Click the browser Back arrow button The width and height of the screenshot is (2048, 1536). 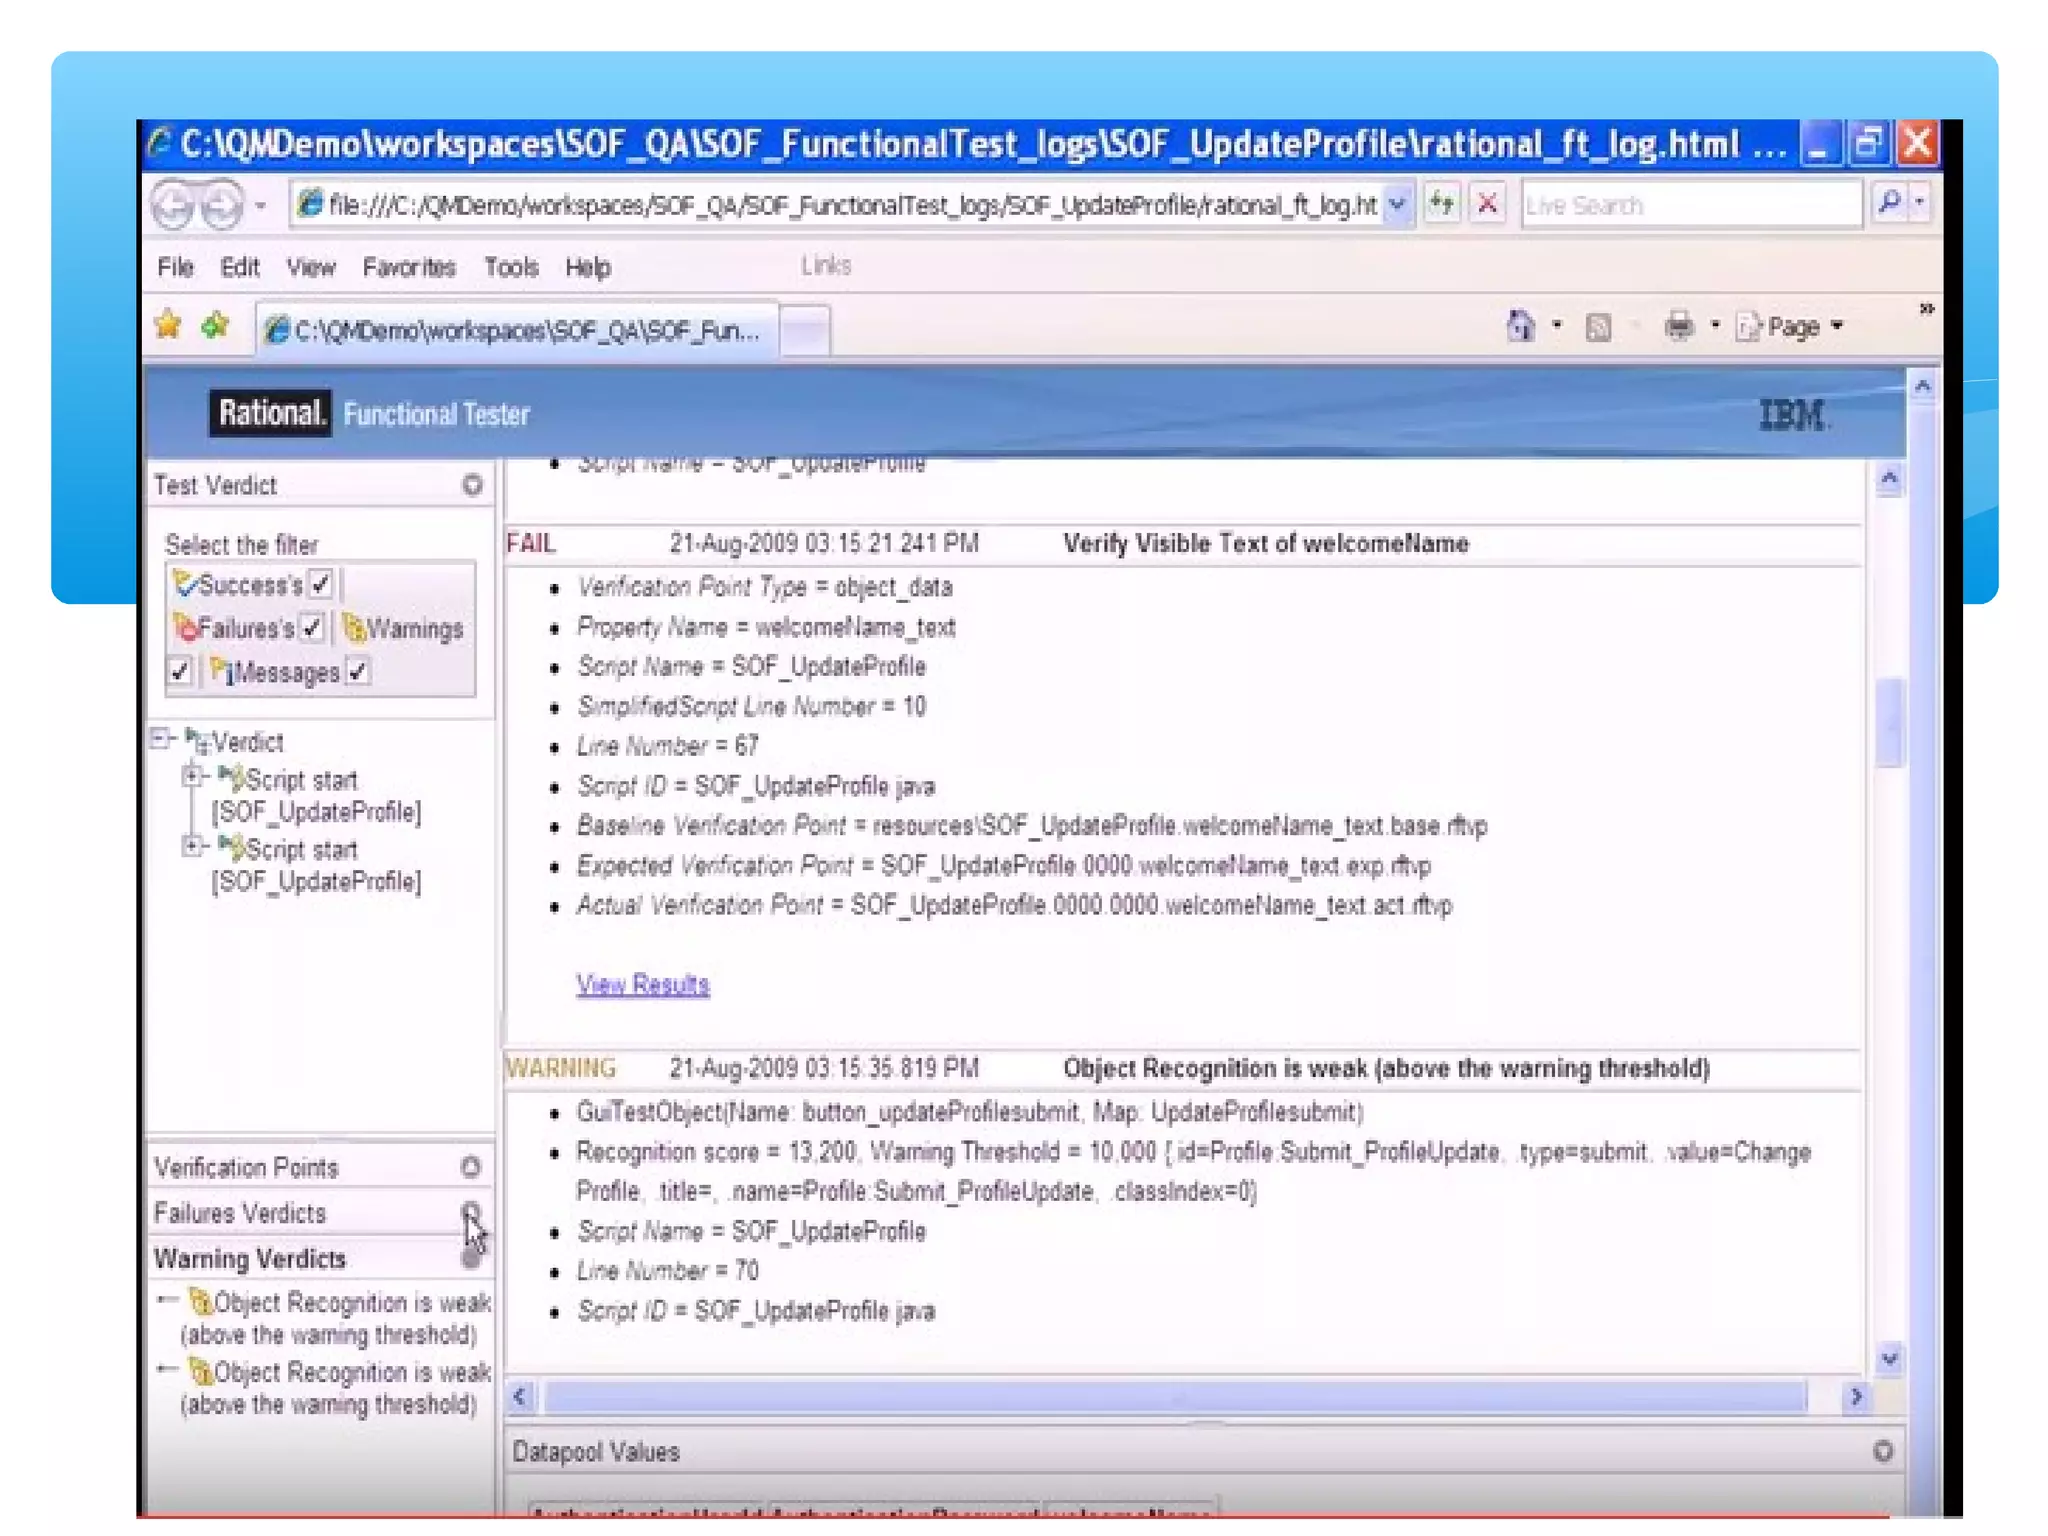point(172,205)
